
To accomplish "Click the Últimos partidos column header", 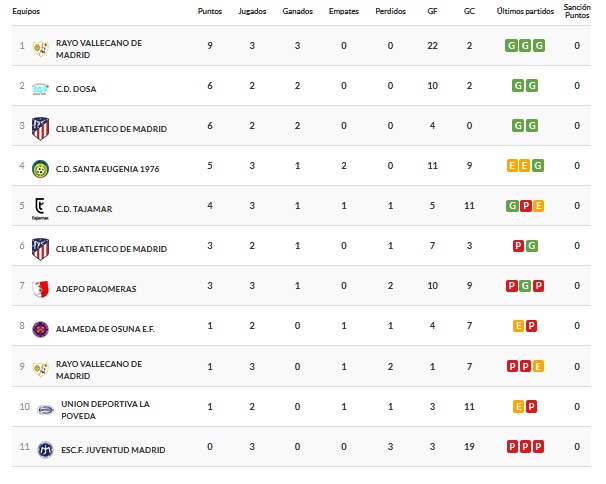I will [x=524, y=11].
